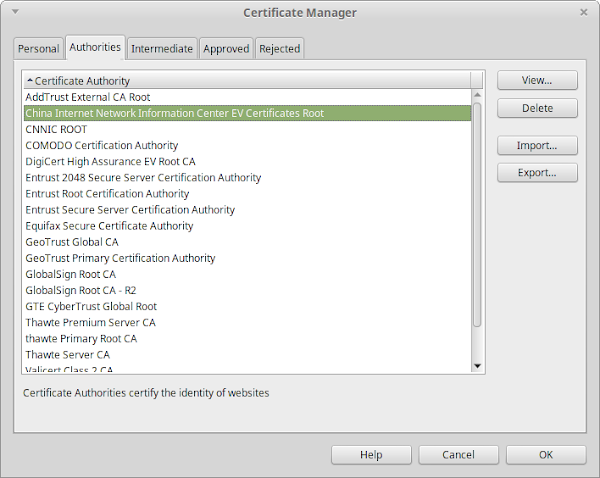Image resolution: width=600 pixels, height=478 pixels.
Task: Select GlobalSign Root CA - R2
Action: (x=247, y=290)
